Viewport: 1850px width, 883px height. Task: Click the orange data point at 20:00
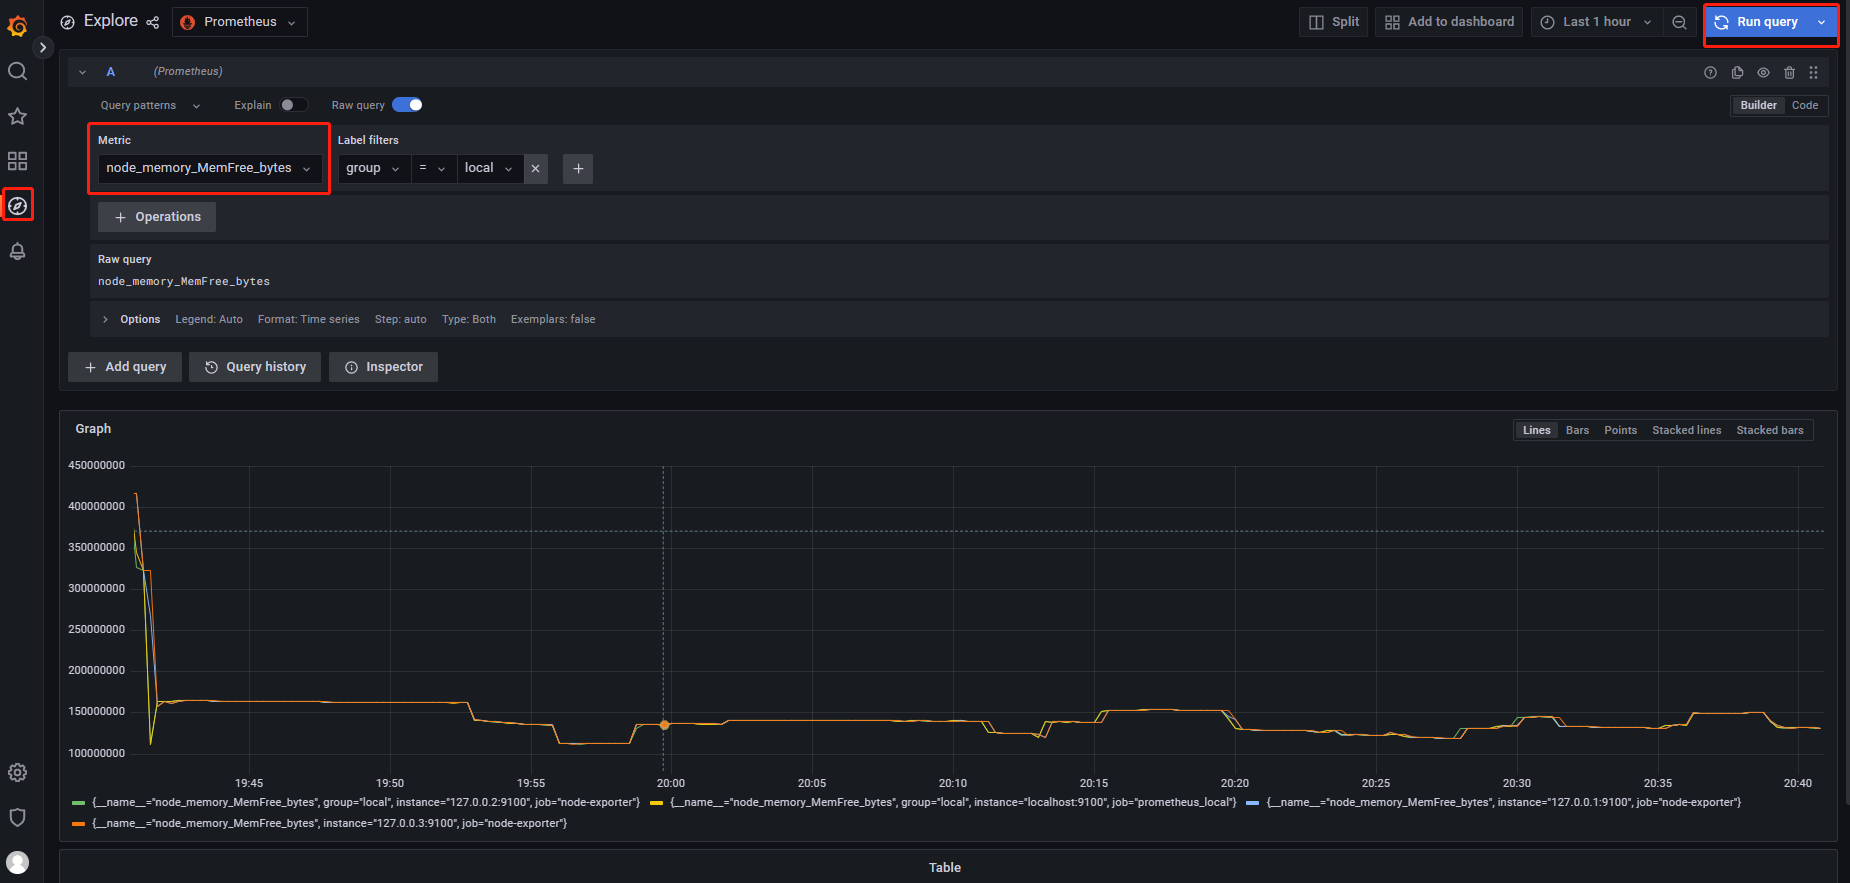[x=664, y=725]
